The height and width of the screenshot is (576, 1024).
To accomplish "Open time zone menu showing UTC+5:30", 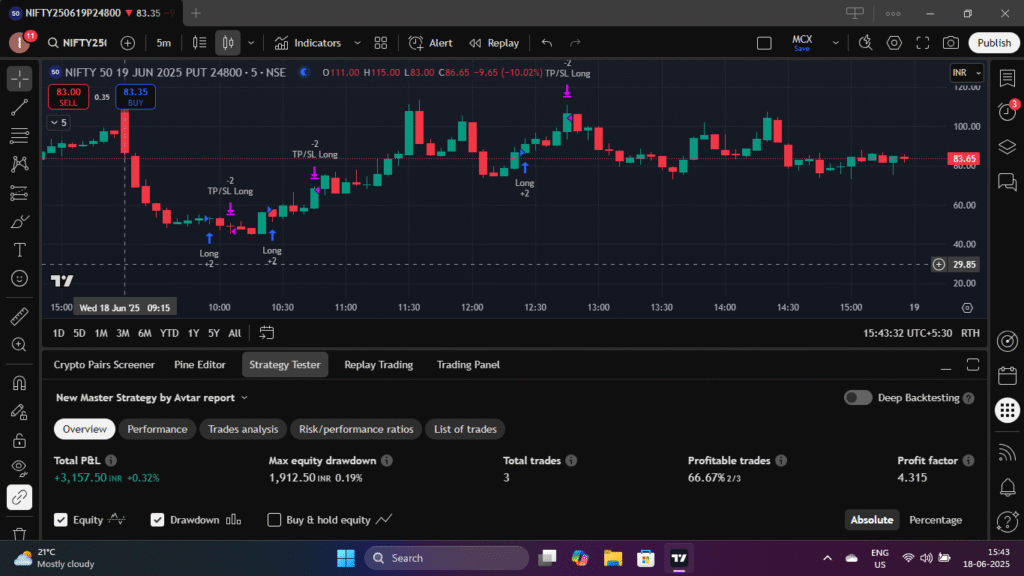I will [907, 333].
